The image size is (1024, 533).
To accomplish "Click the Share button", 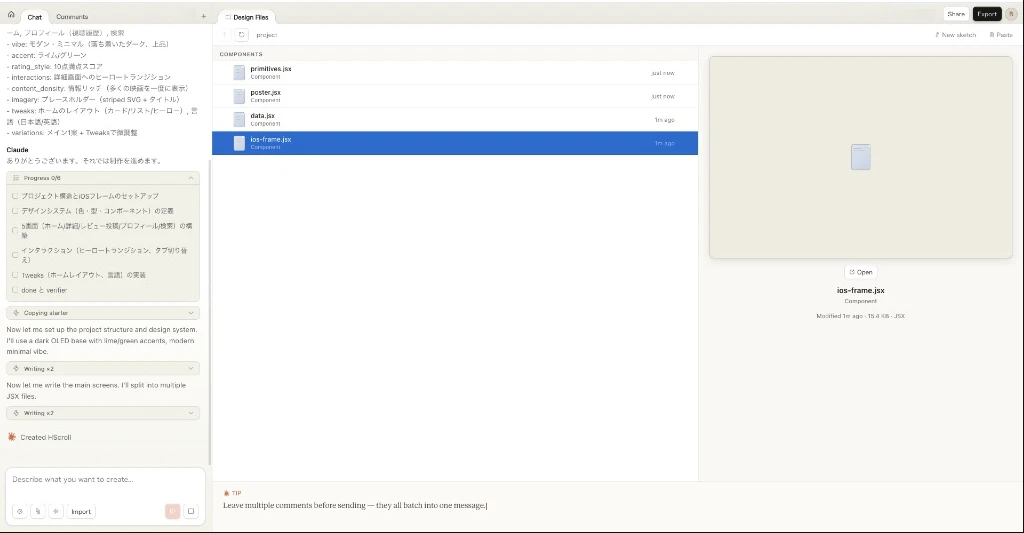I will pyautogui.click(x=956, y=14).
